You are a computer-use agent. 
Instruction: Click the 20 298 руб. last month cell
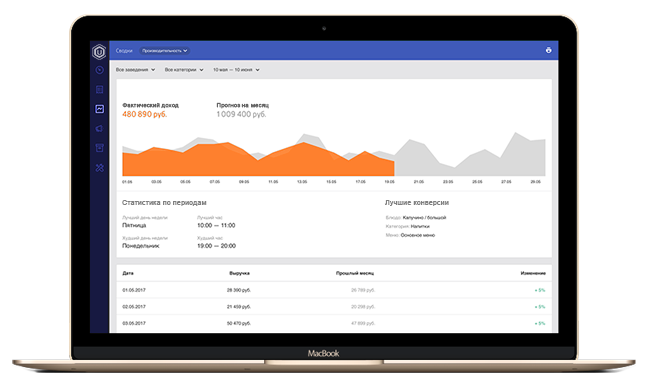tap(363, 307)
